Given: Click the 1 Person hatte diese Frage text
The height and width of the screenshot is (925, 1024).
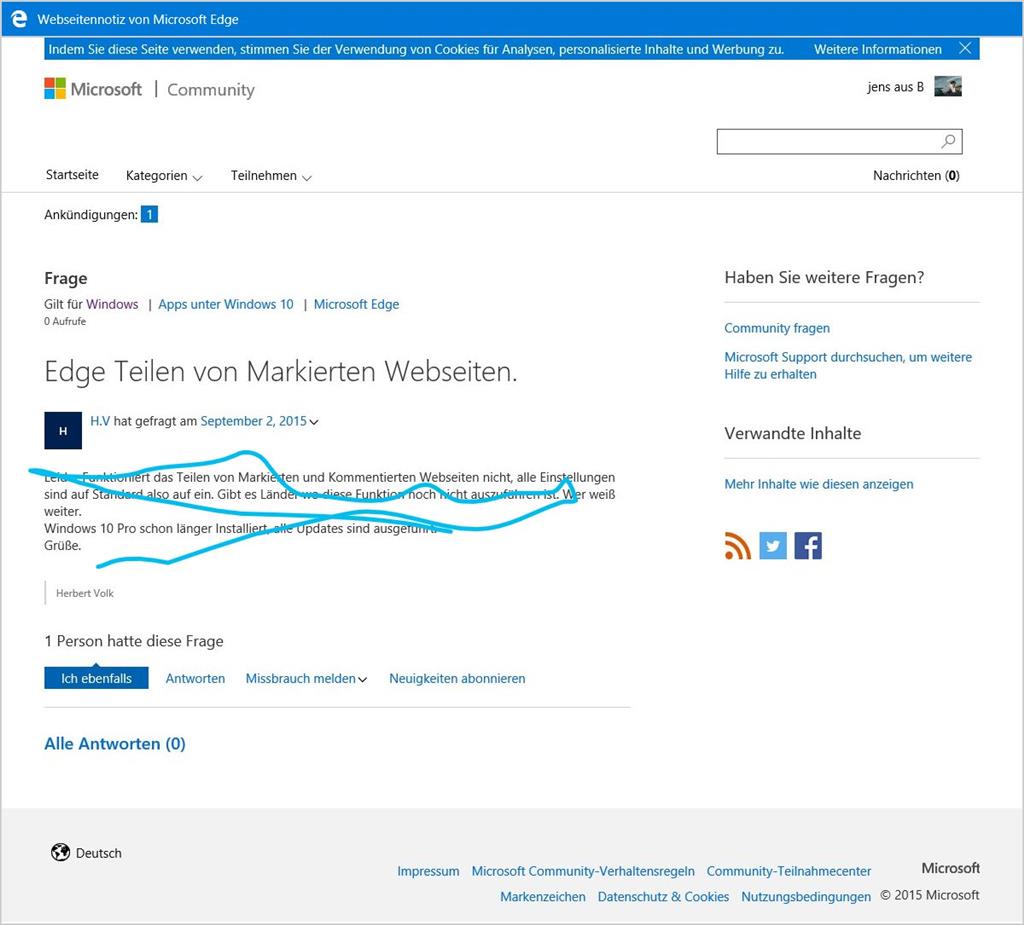Looking at the screenshot, I should click(134, 641).
